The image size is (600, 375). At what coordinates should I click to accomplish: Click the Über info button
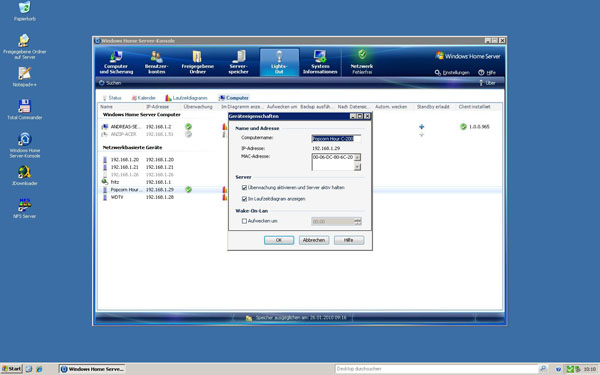[487, 83]
